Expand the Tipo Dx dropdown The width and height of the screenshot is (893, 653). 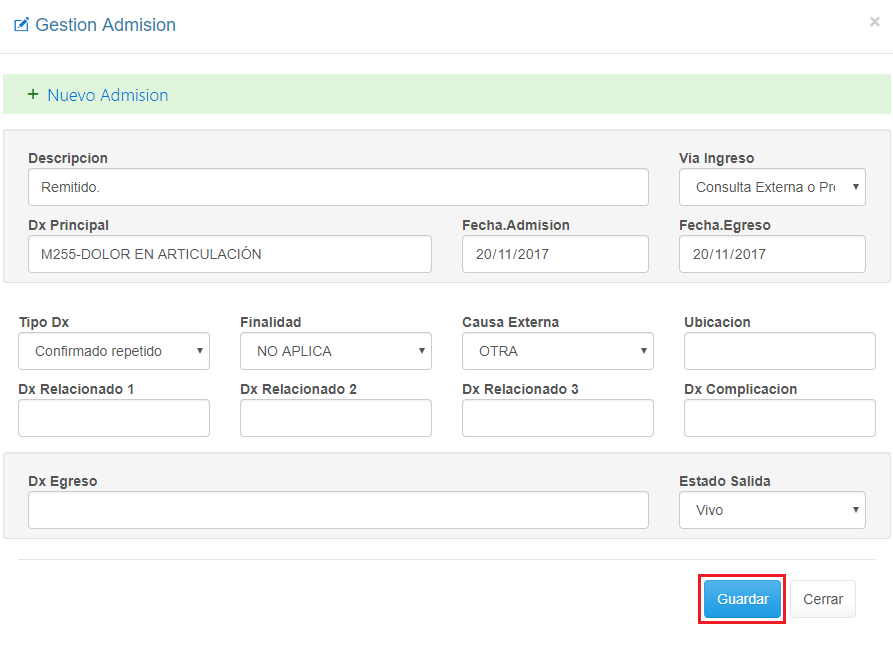pos(114,351)
